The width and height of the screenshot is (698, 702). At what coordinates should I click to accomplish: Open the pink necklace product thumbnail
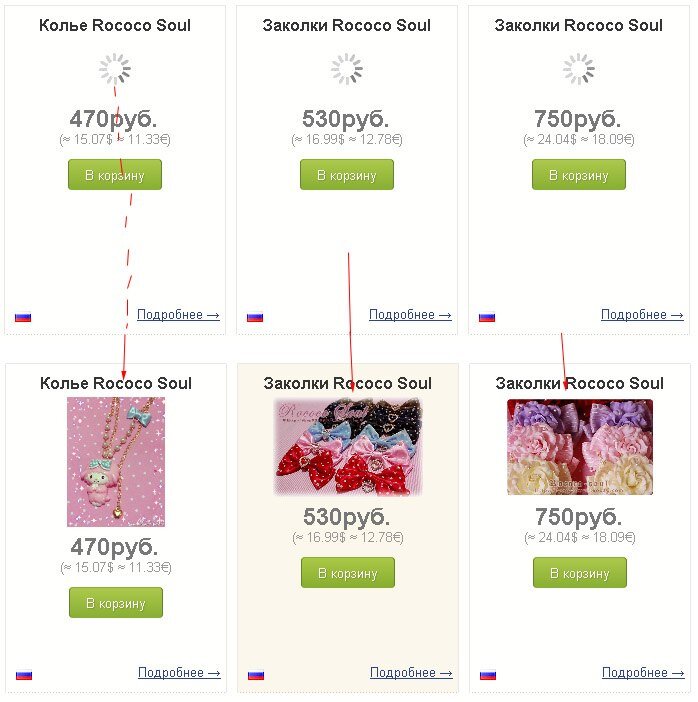coord(116,461)
